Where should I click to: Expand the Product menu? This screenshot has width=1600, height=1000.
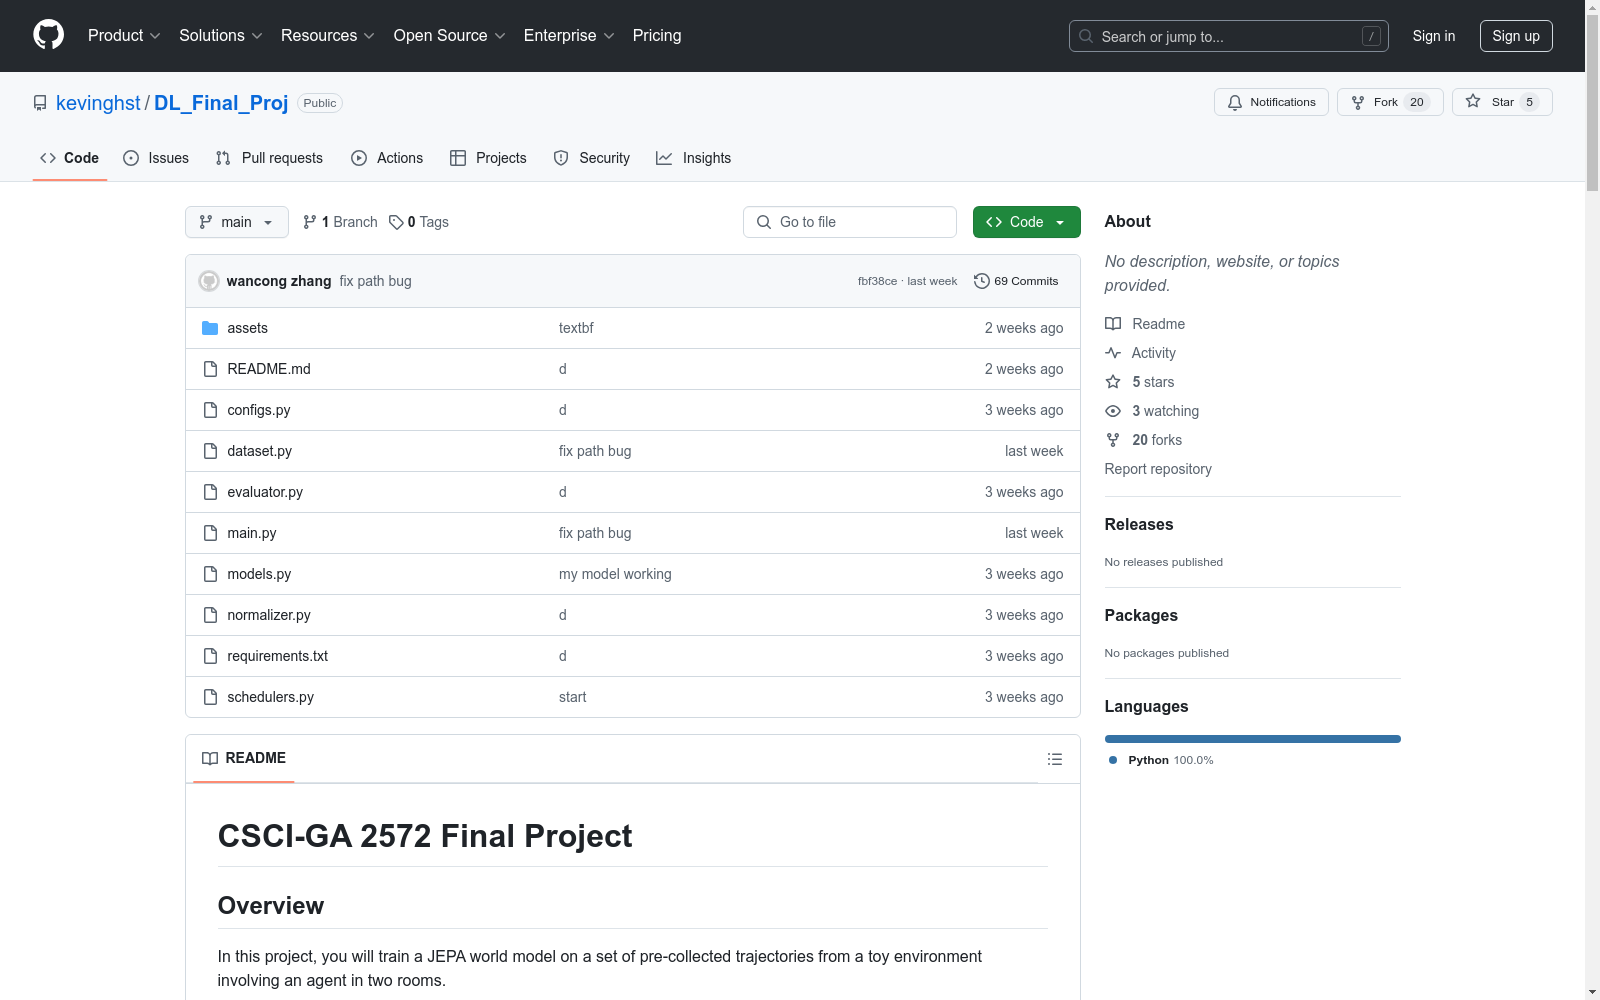[x=124, y=35]
